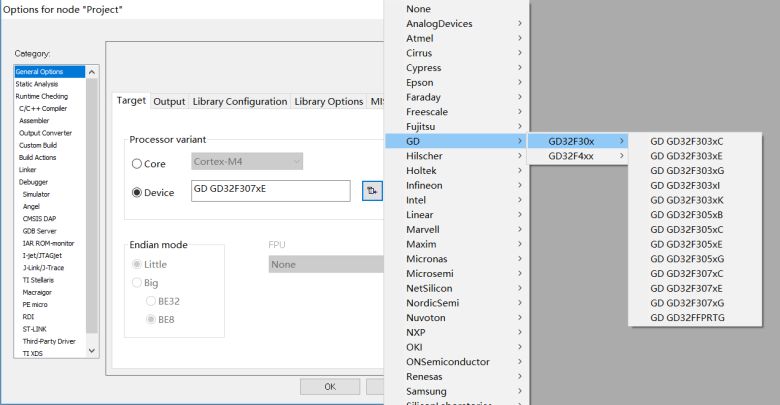Image resolution: width=780 pixels, height=405 pixels.
Task: Open the Library Options tab
Action: (329, 101)
